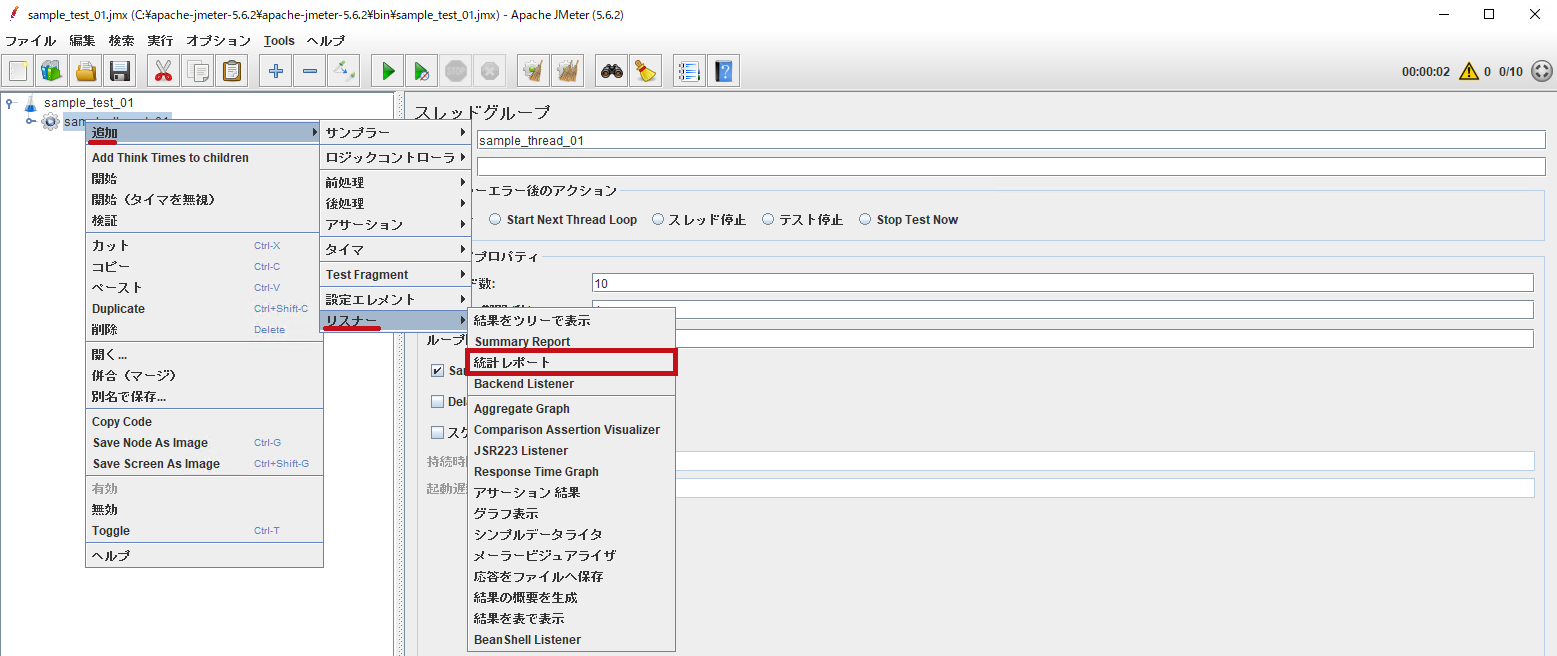Screen dimensions: 1557x656
Task: Select the テスト停止 radio option
Action: [x=768, y=220]
